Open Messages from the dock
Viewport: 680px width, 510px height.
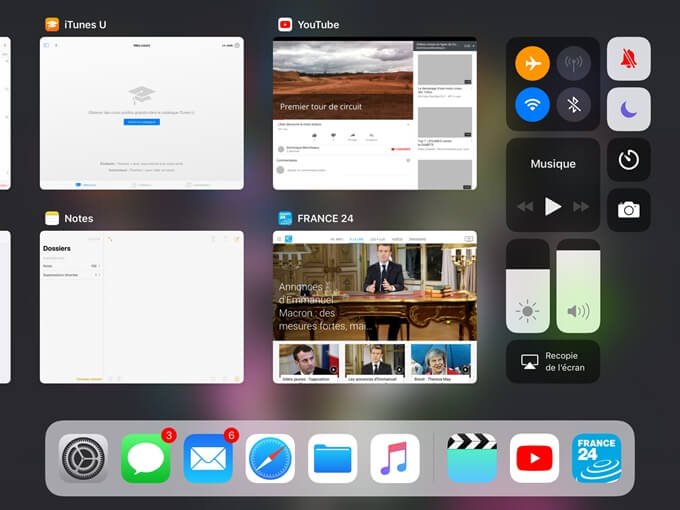click(146, 458)
